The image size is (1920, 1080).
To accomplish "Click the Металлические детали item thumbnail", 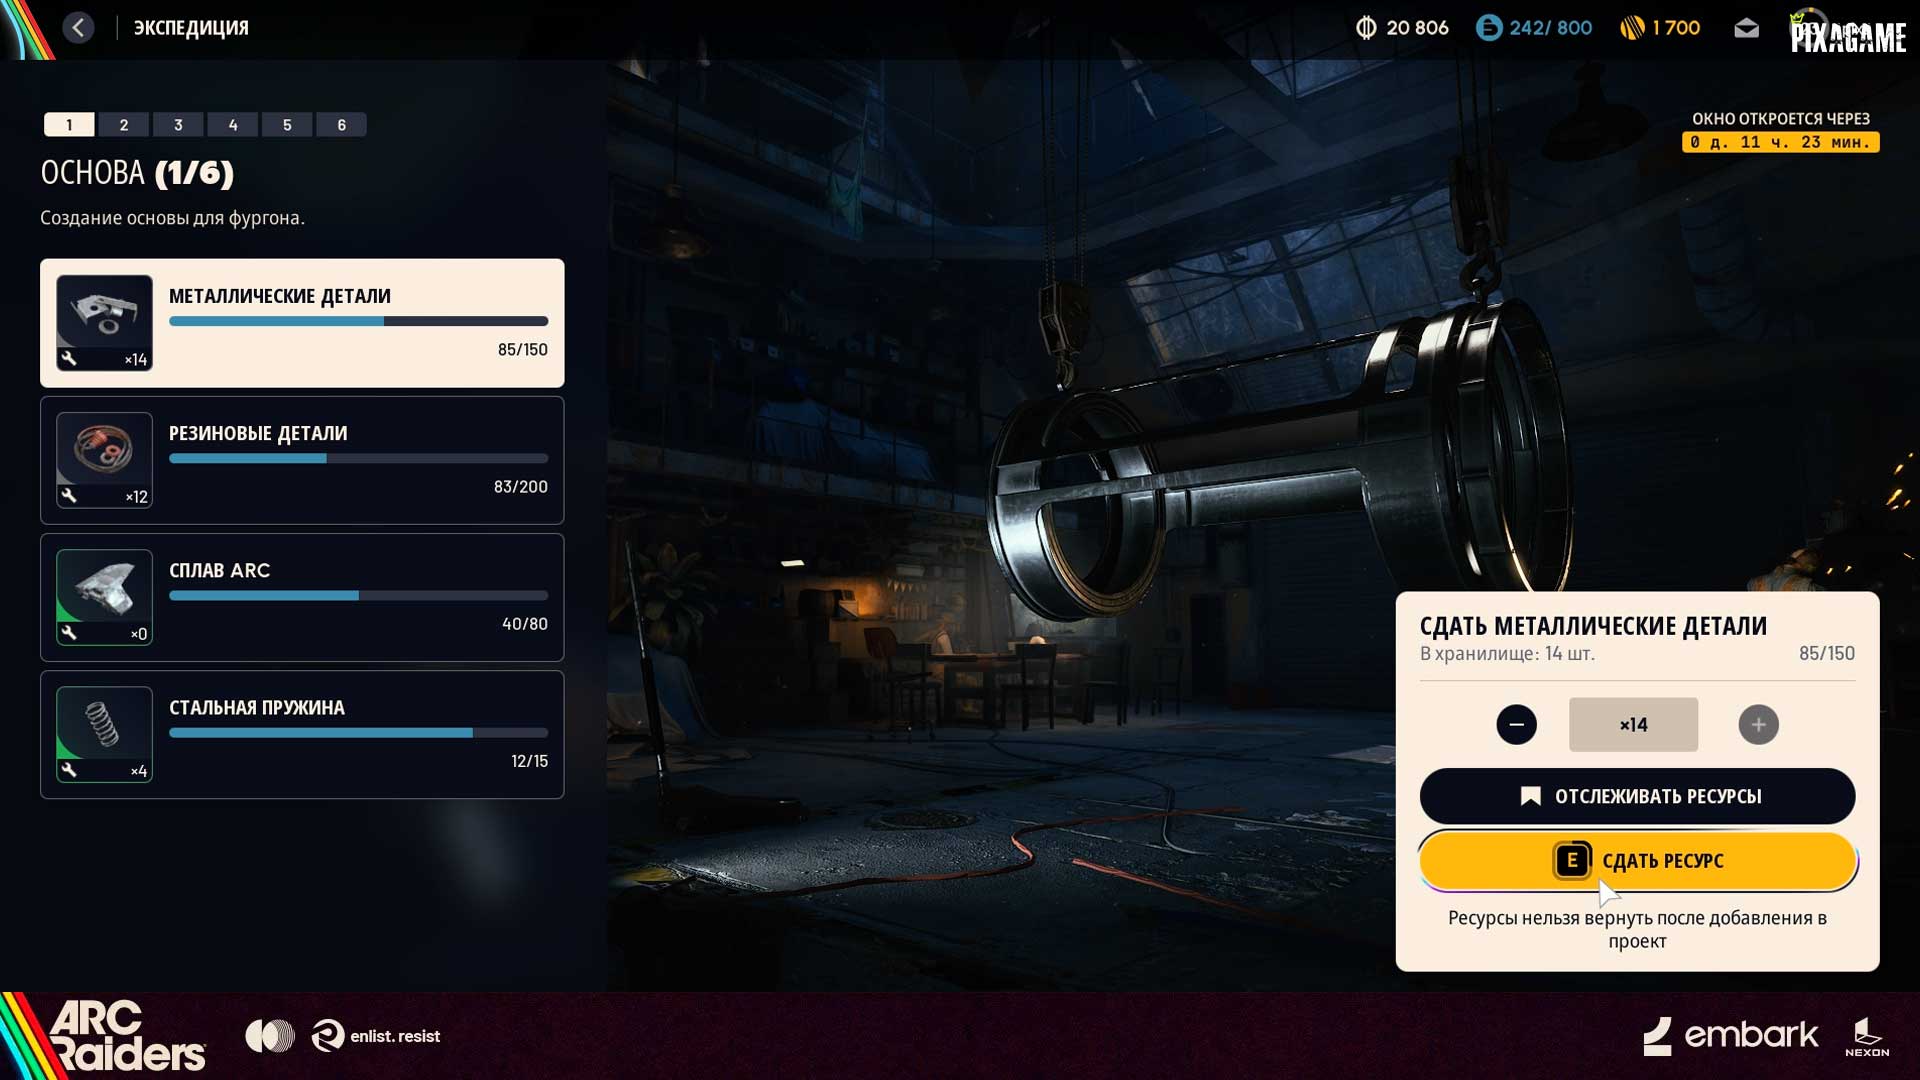I will pos(104,323).
